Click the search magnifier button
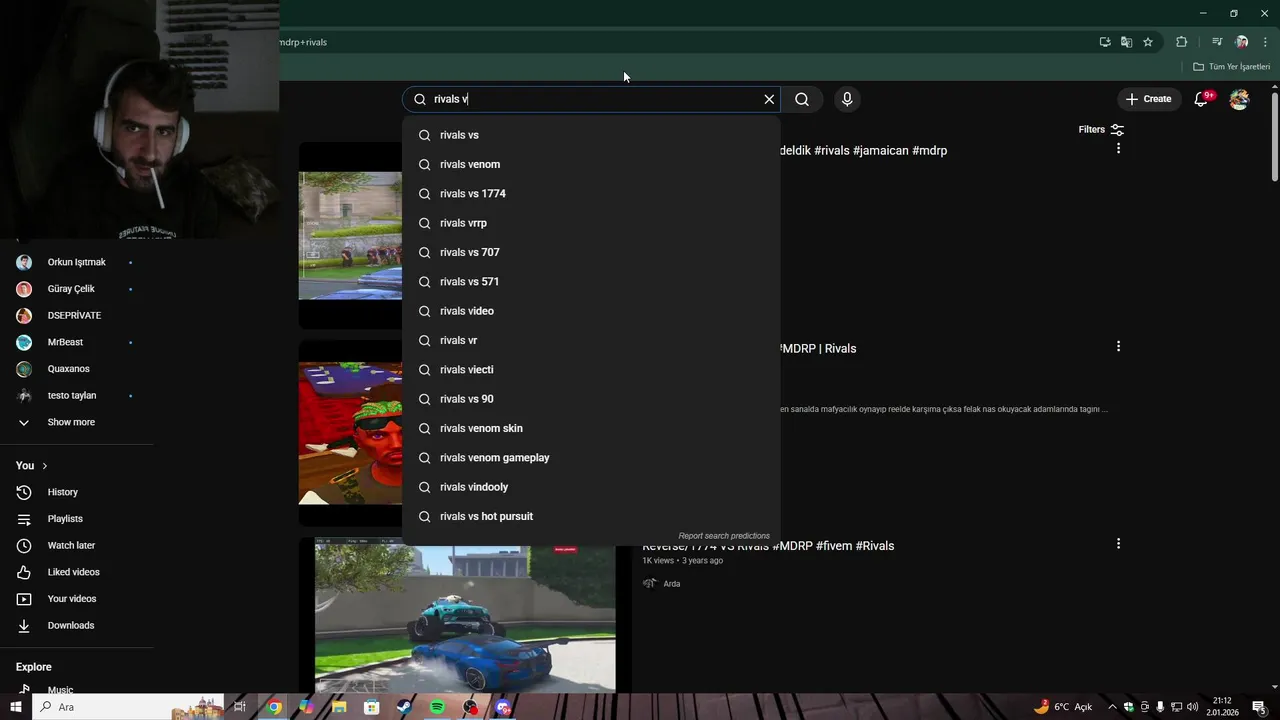This screenshot has width=1280, height=720. click(802, 99)
